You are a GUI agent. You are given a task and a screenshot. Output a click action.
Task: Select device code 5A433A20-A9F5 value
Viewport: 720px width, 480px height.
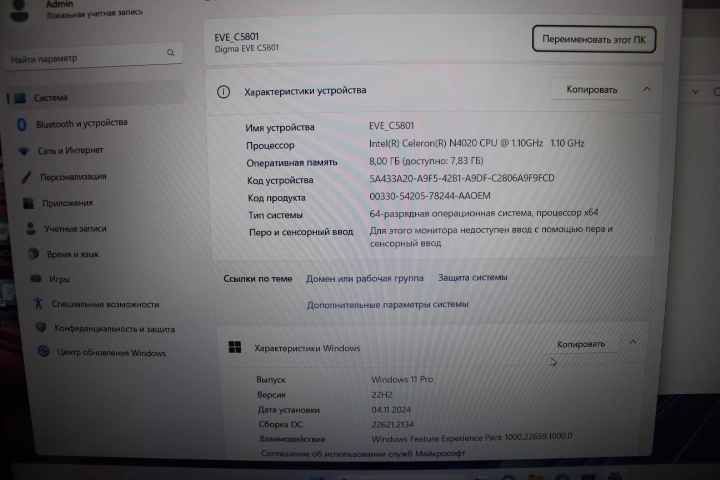(x=461, y=178)
